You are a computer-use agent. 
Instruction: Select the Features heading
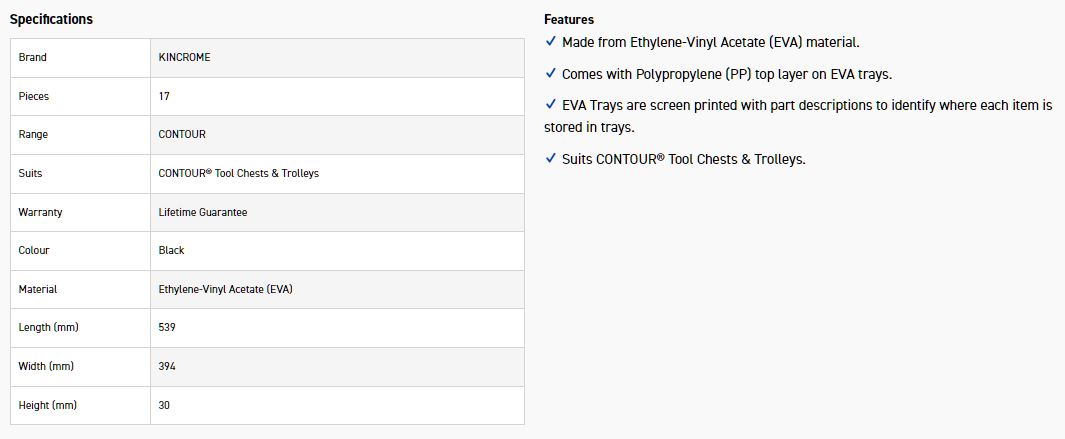pyautogui.click(x=569, y=19)
